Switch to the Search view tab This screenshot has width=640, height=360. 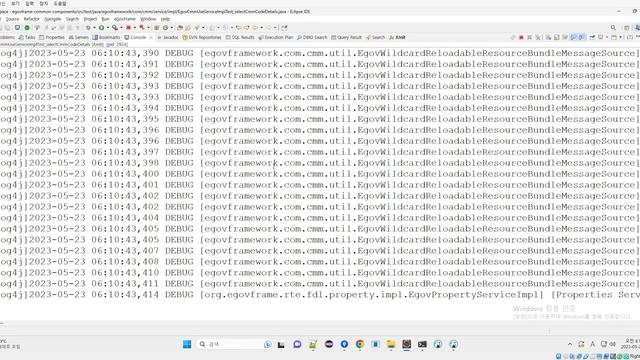pos(375,37)
